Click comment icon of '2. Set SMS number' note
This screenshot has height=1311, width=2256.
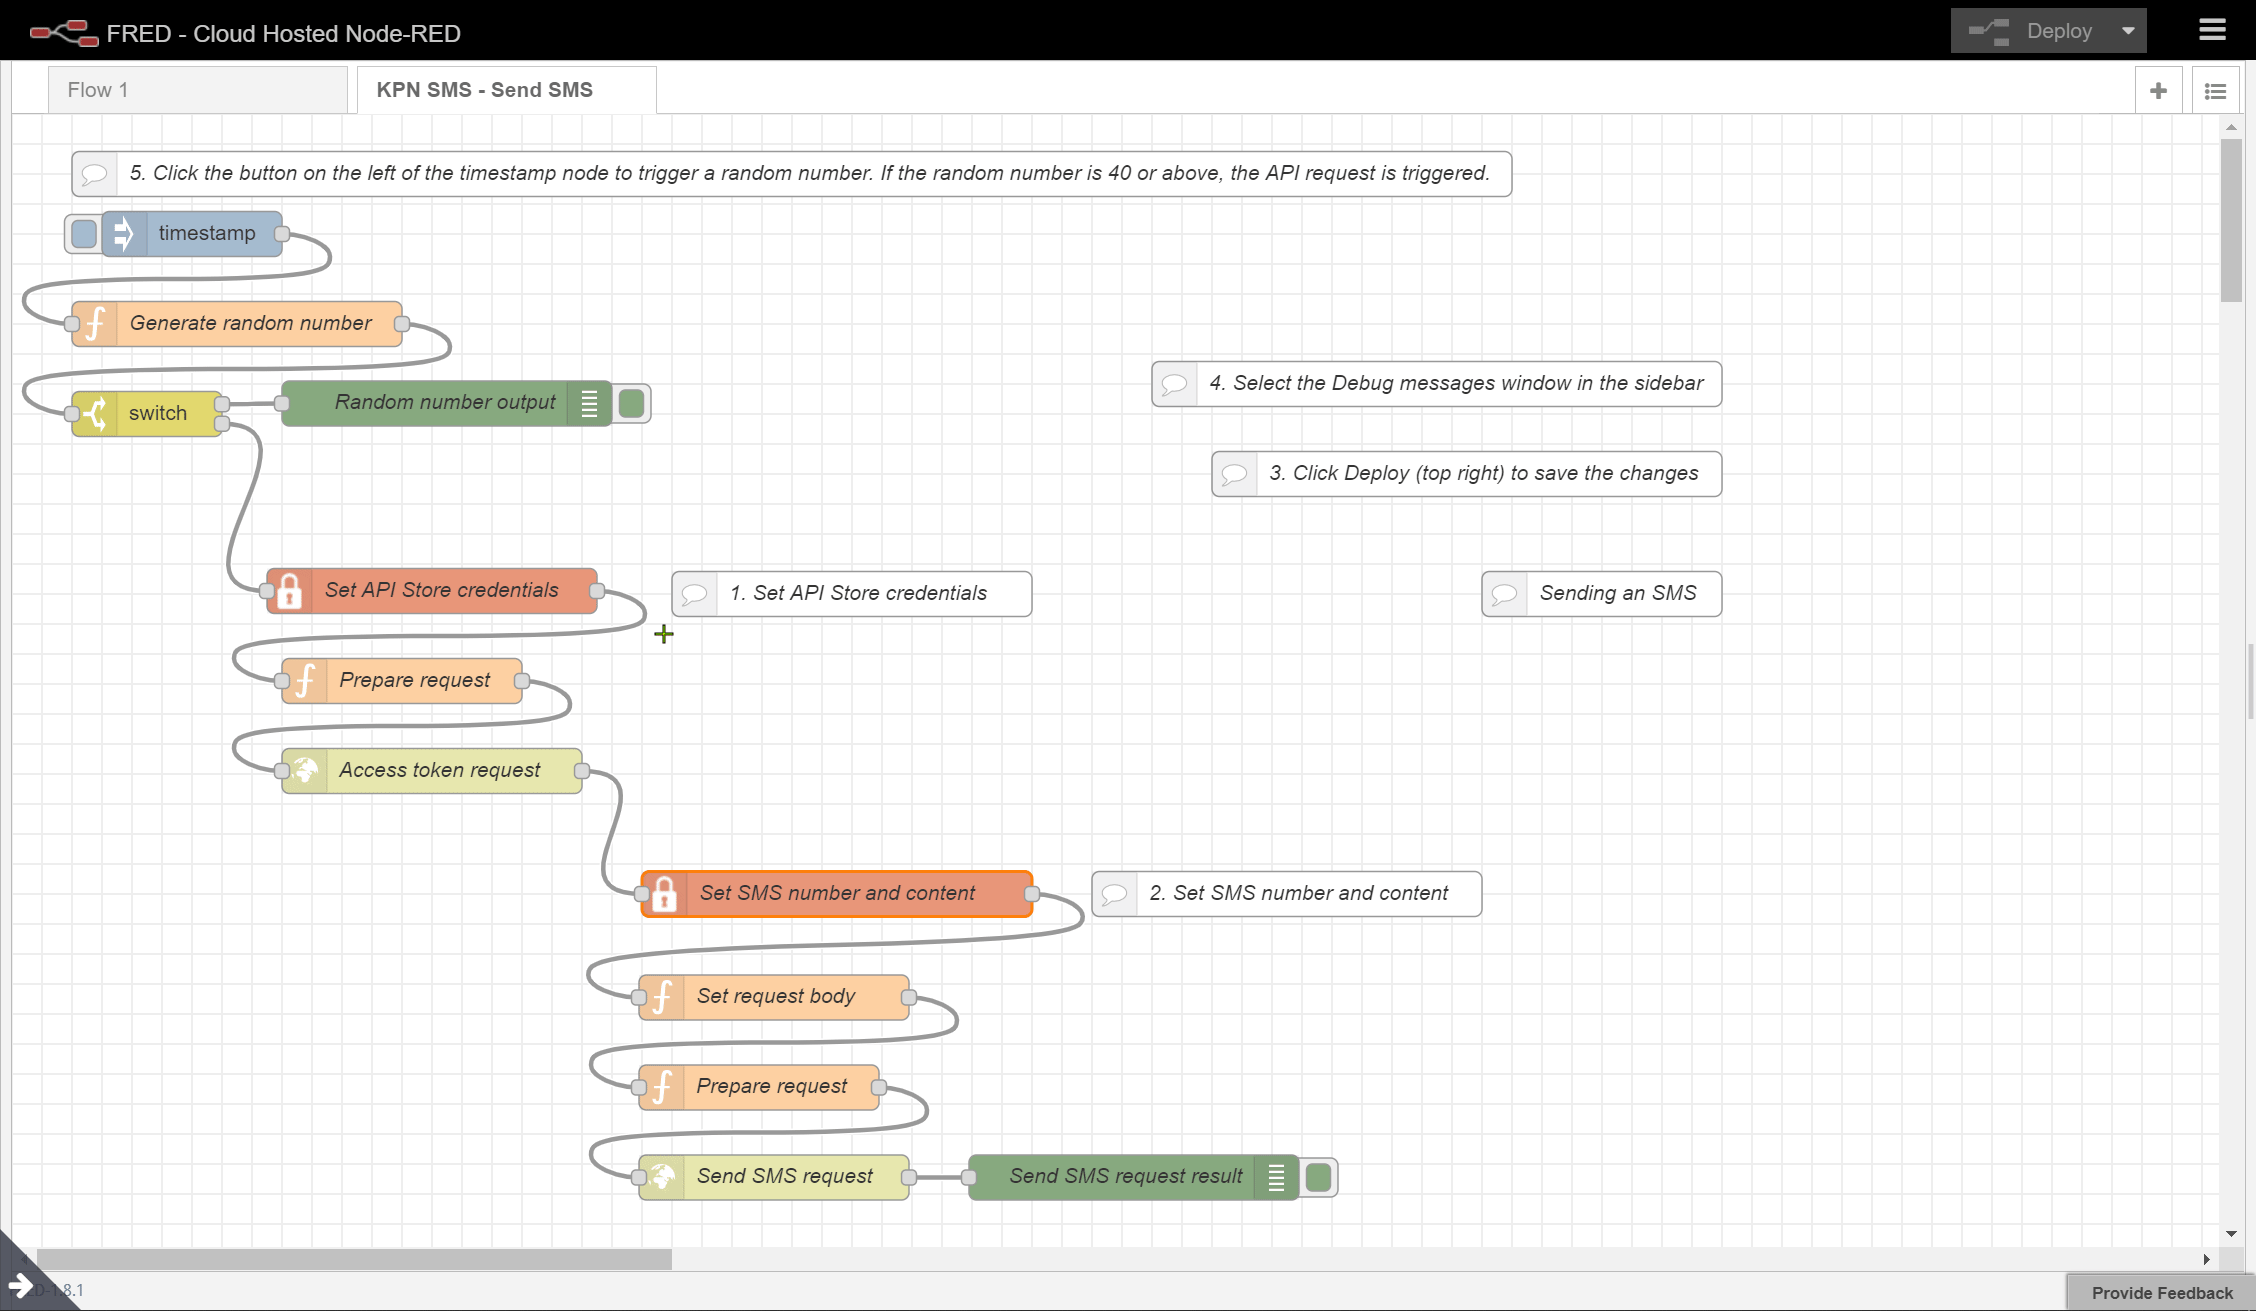pos(1115,894)
